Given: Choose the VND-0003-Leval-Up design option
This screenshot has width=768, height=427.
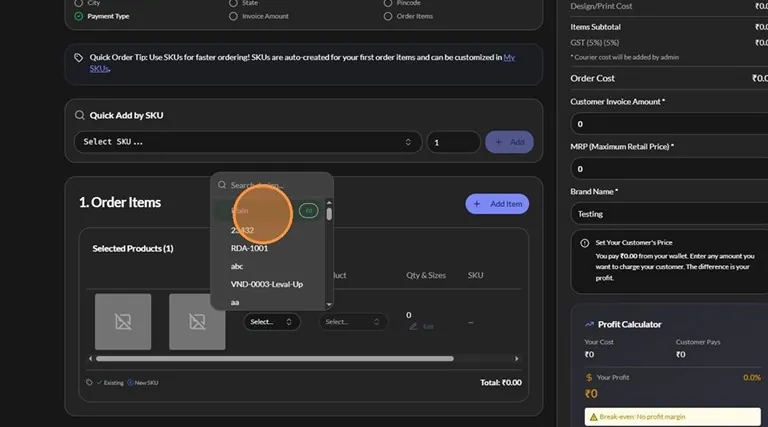Looking at the screenshot, I should tap(268, 285).
